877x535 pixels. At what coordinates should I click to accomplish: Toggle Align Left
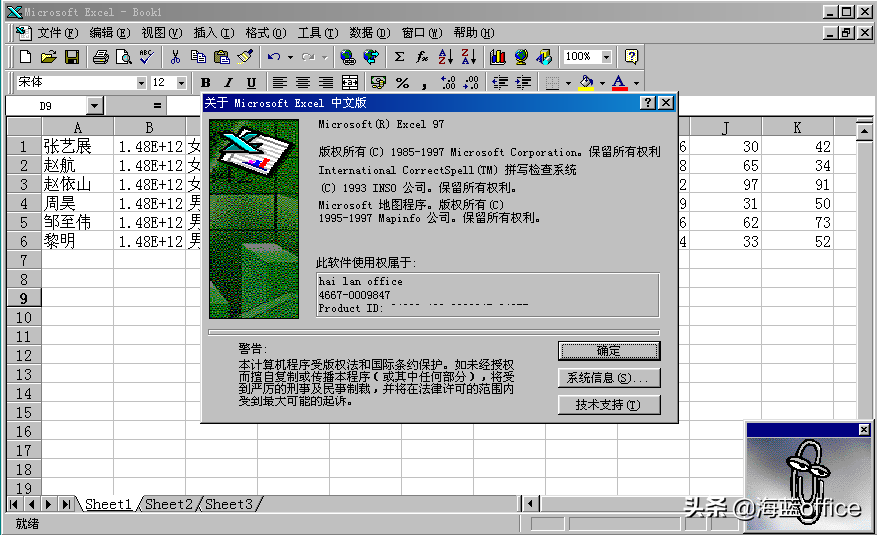pos(280,83)
